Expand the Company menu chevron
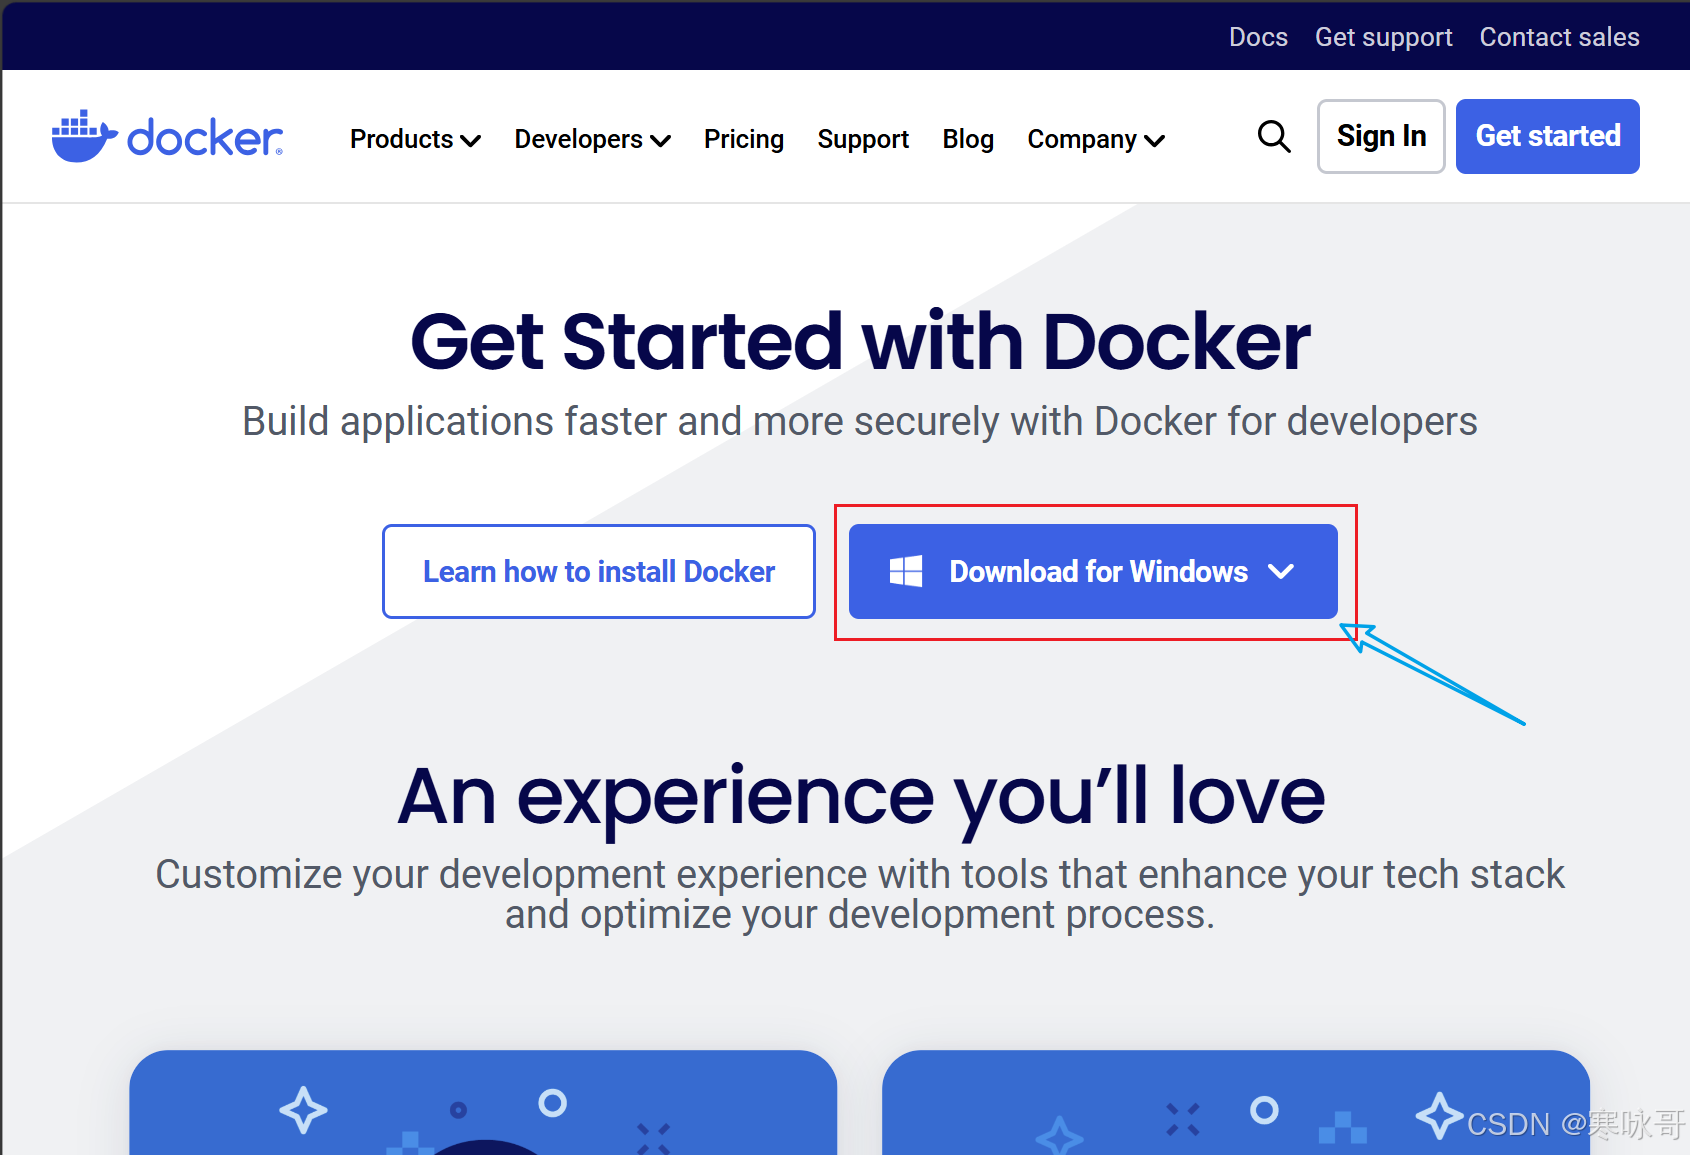1690x1155 pixels. (x=1154, y=141)
